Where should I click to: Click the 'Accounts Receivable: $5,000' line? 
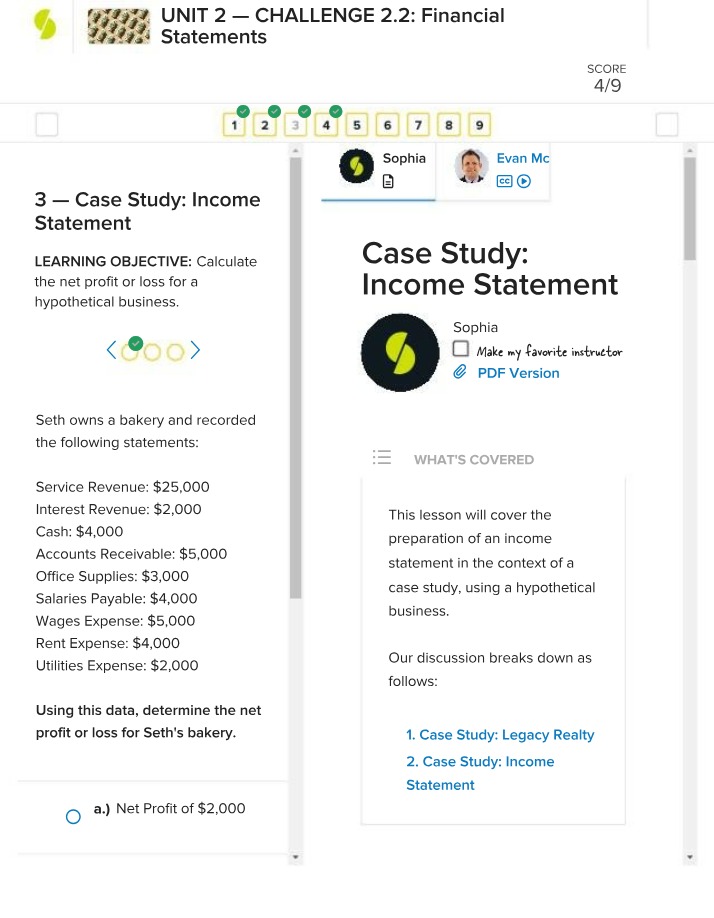click(131, 554)
